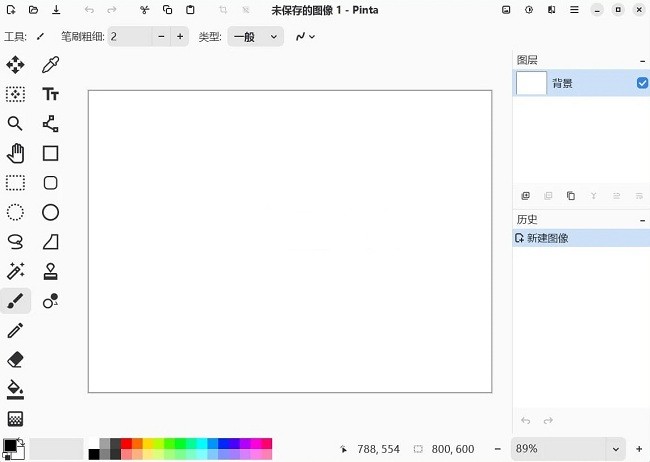Select the Pan hand tool
650x462 pixels.
tap(15, 153)
